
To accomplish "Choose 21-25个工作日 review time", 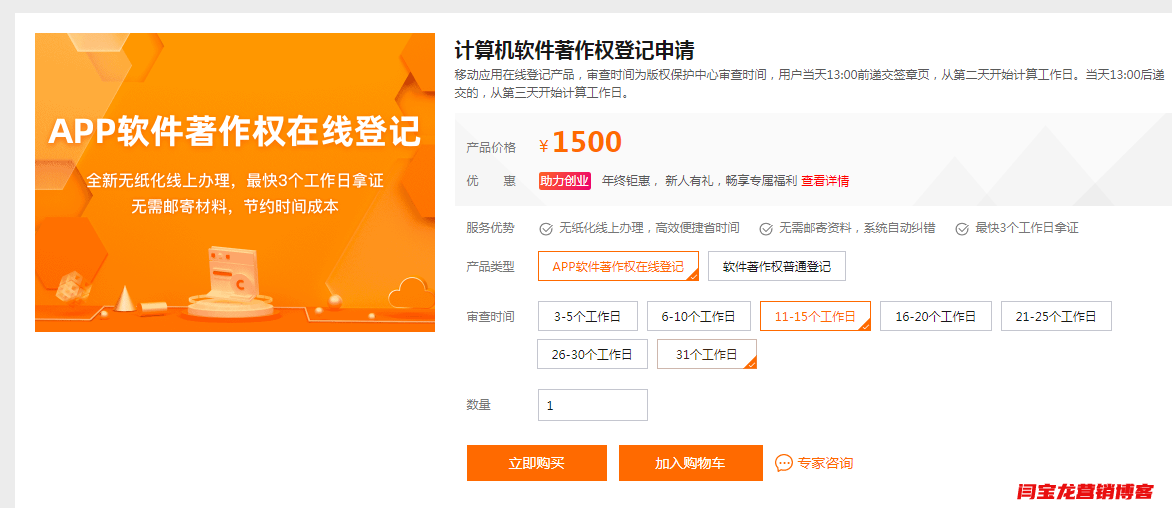I will (x=1056, y=316).
